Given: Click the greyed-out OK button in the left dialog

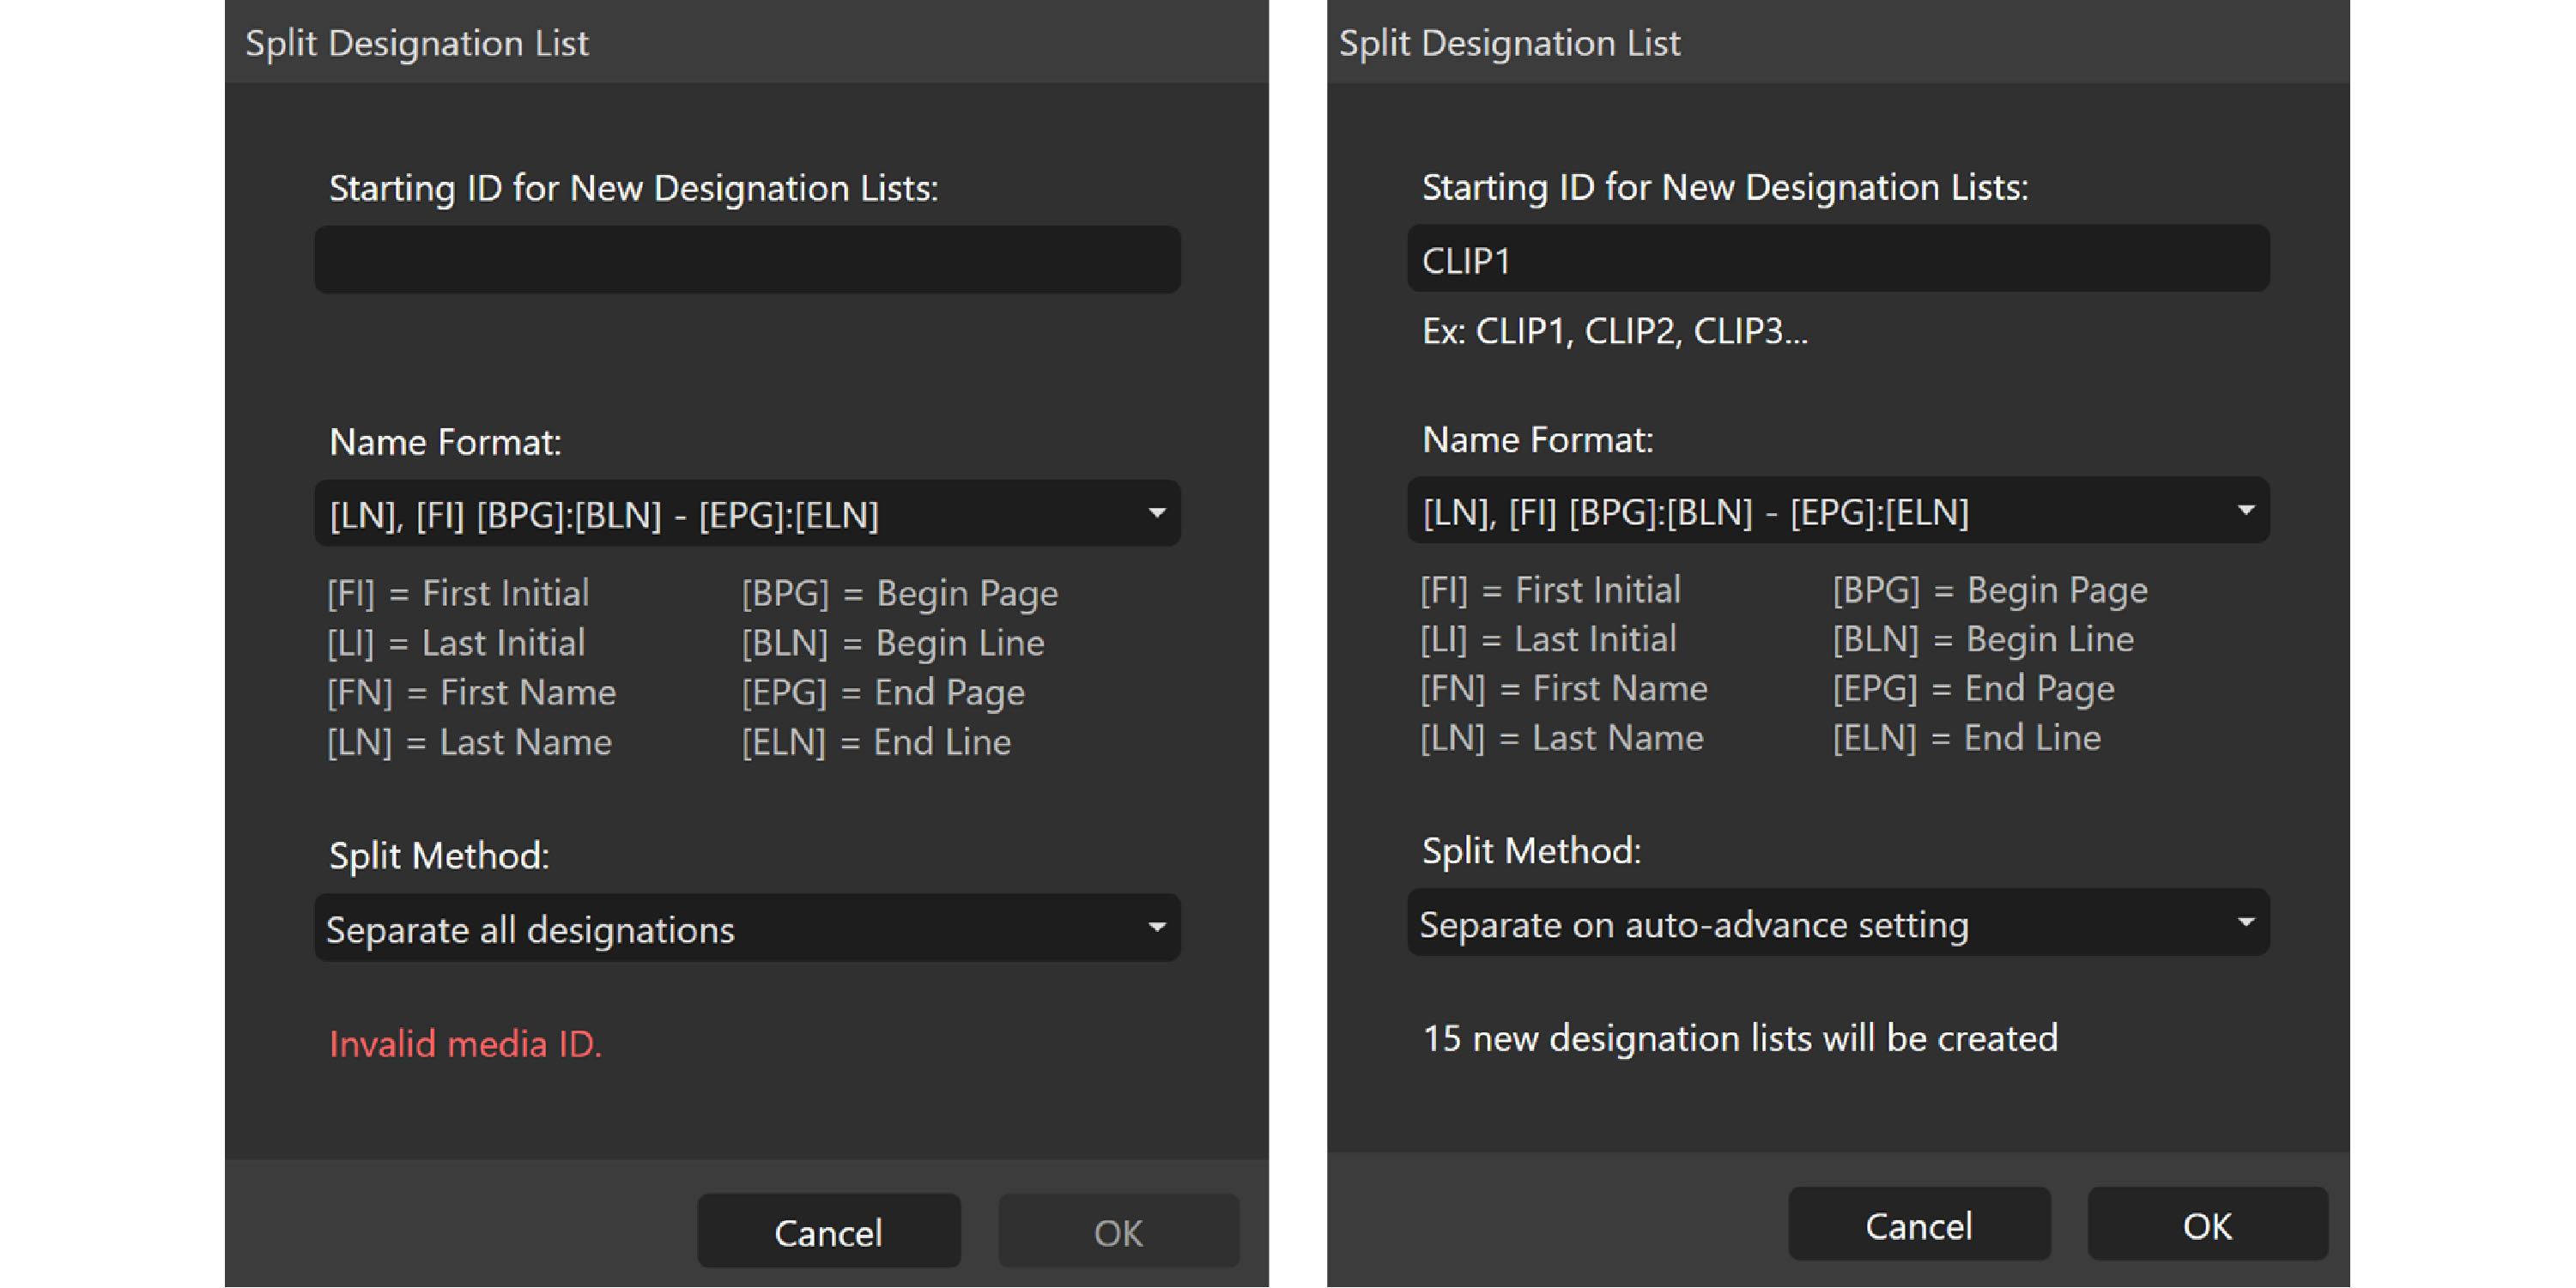Looking at the screenshot, I should point(1117,1232).
